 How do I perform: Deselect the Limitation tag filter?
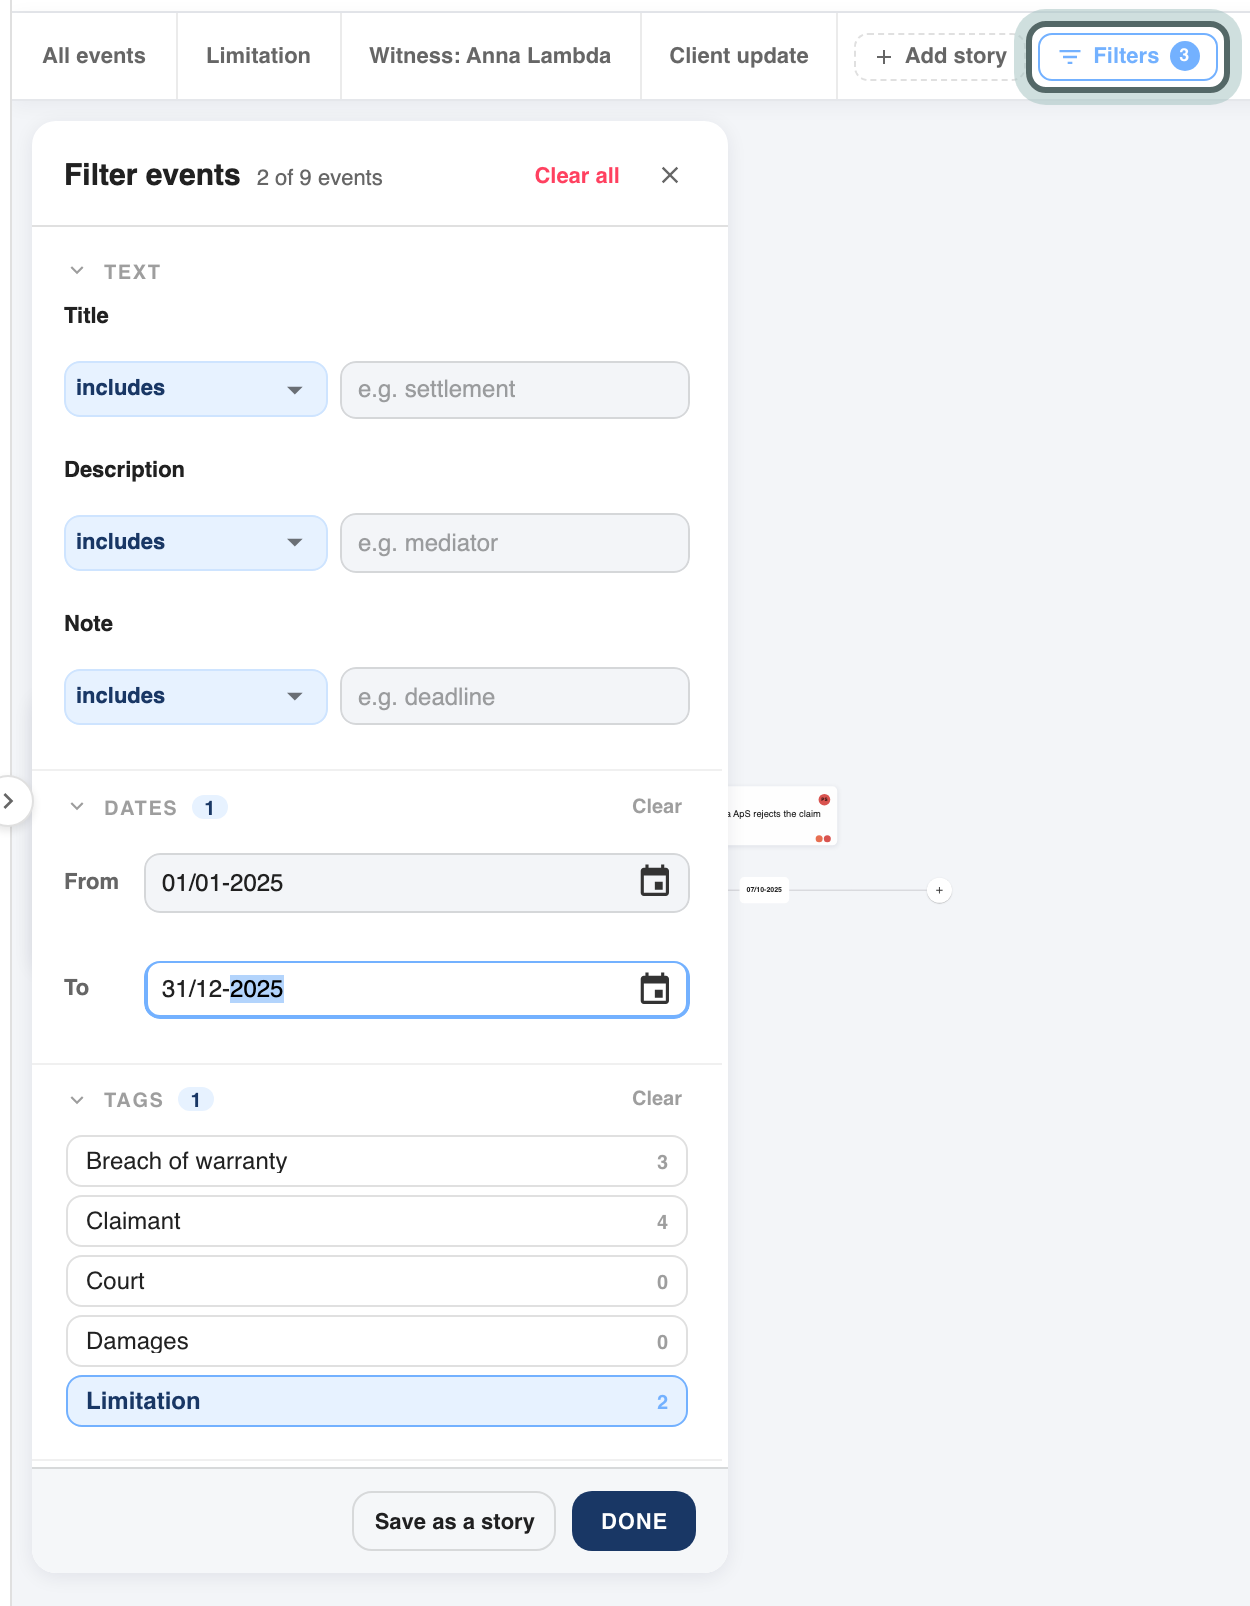pos(377,1401)
